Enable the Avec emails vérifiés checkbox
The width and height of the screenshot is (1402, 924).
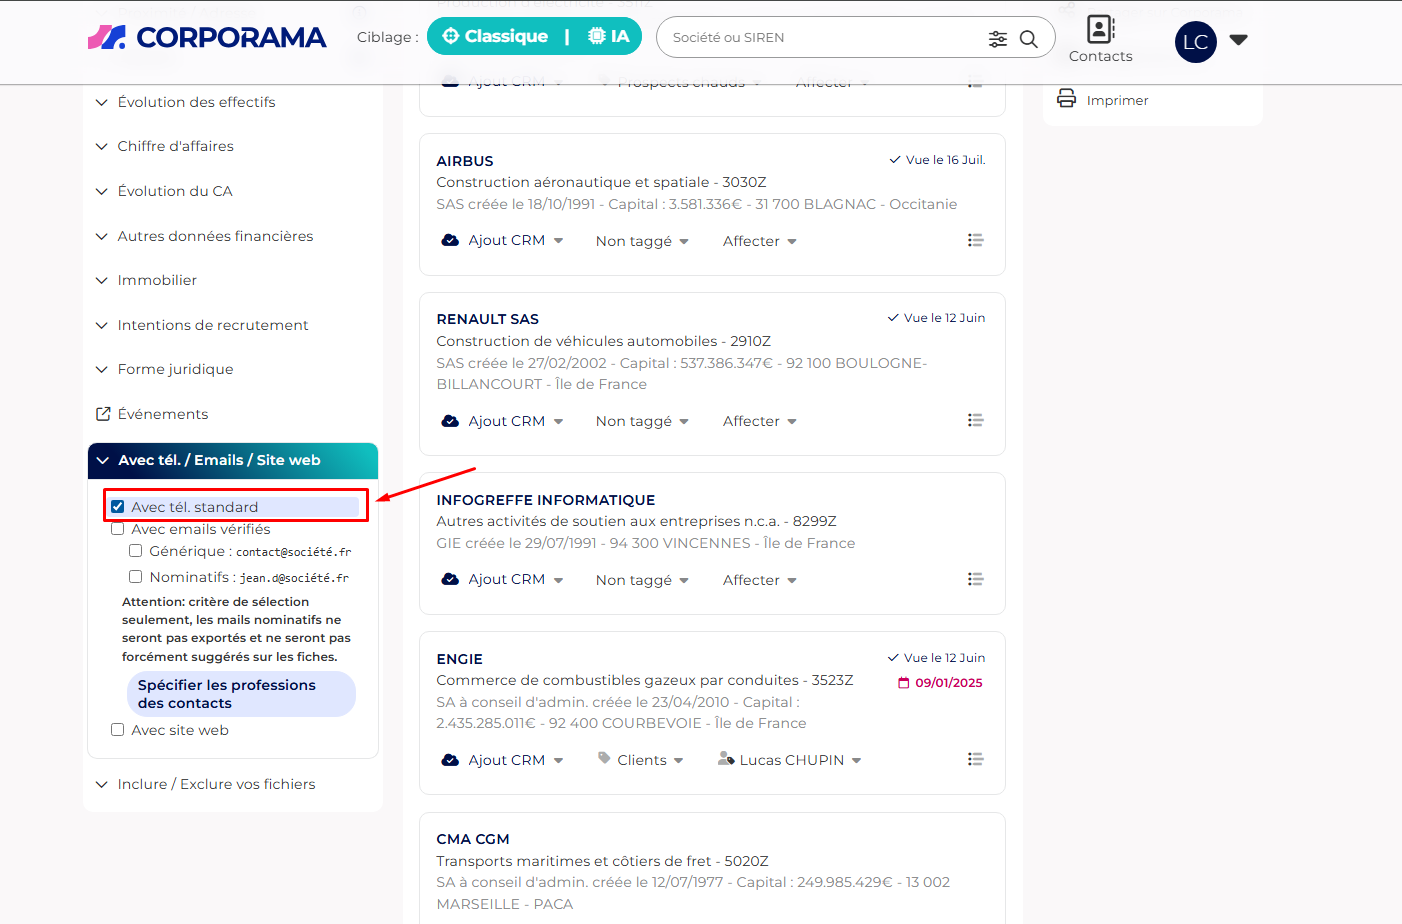click(118, 529)
